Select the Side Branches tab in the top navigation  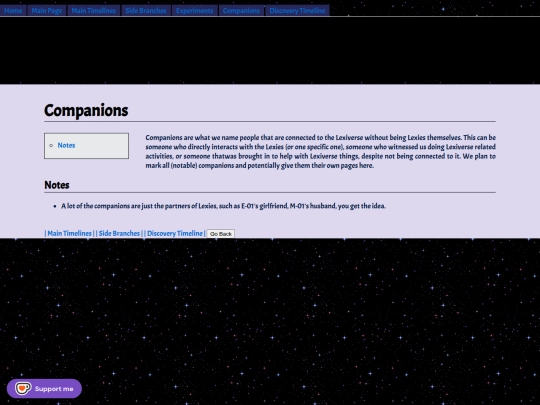146,10
